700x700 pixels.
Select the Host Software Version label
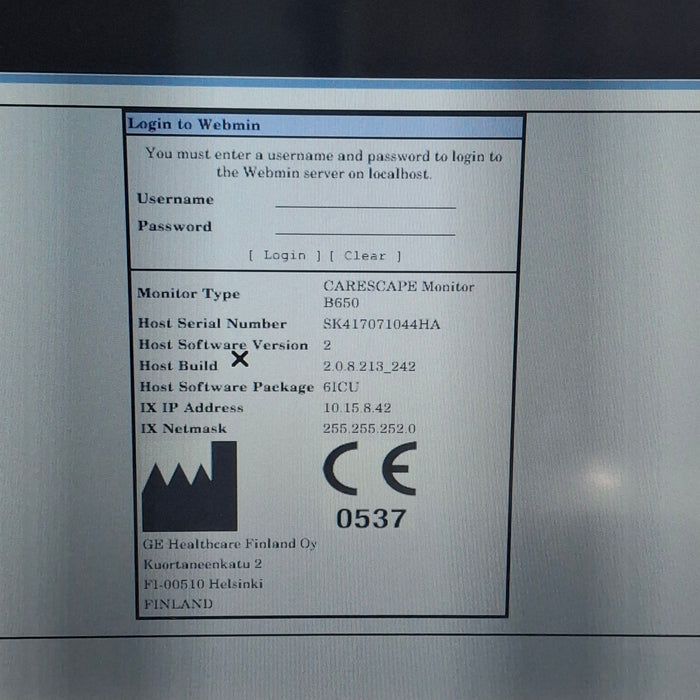(222, 345)
